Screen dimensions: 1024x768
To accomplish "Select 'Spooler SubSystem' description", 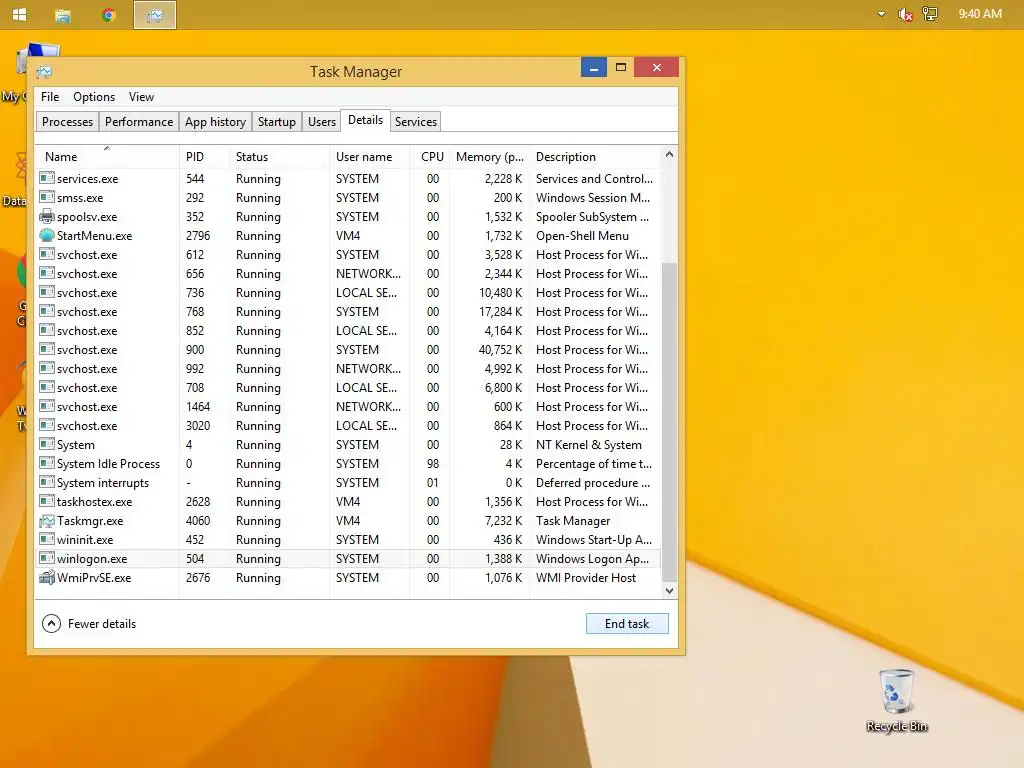I will pos(592,217).
